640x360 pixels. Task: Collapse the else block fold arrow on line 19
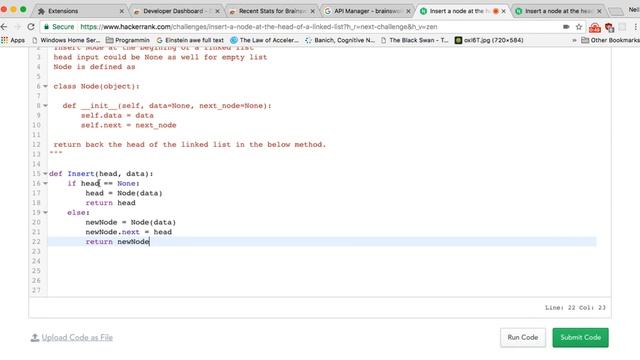pyautogui.click(x=45, y=212)
